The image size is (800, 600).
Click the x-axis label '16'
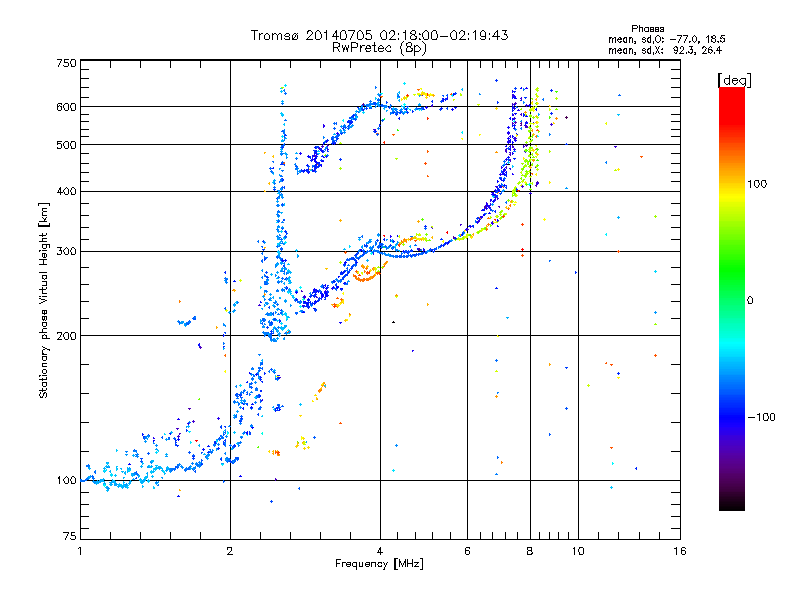point(680,551)
